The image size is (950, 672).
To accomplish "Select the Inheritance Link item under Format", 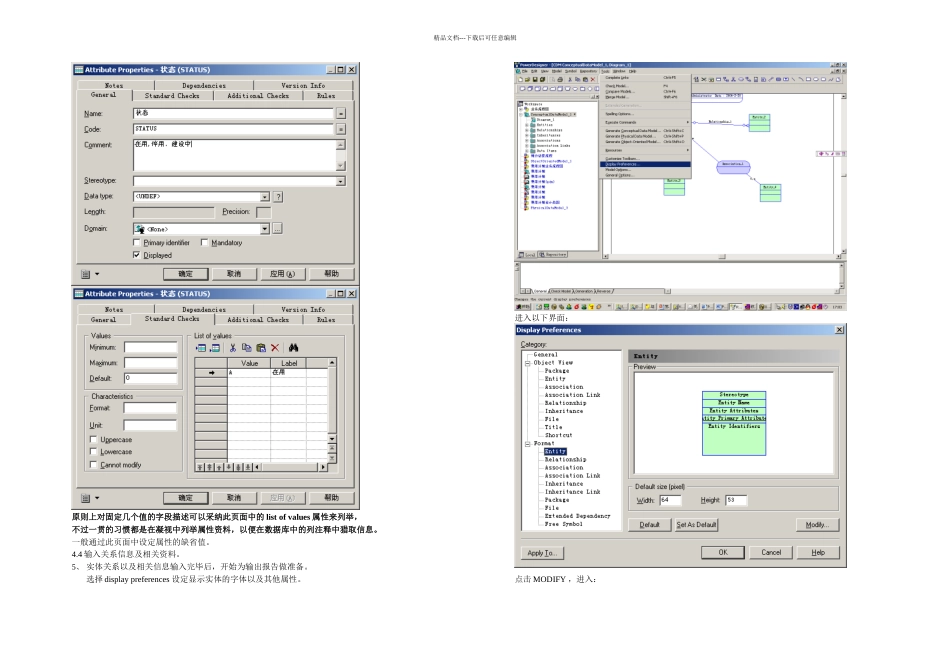I will point(573,492).
